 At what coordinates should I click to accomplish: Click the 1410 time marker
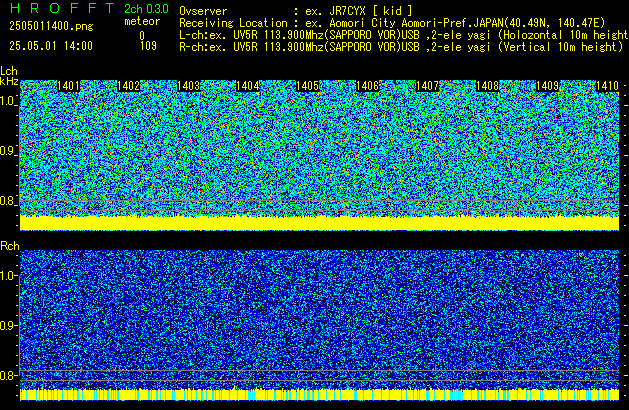(x=607, y=86)
